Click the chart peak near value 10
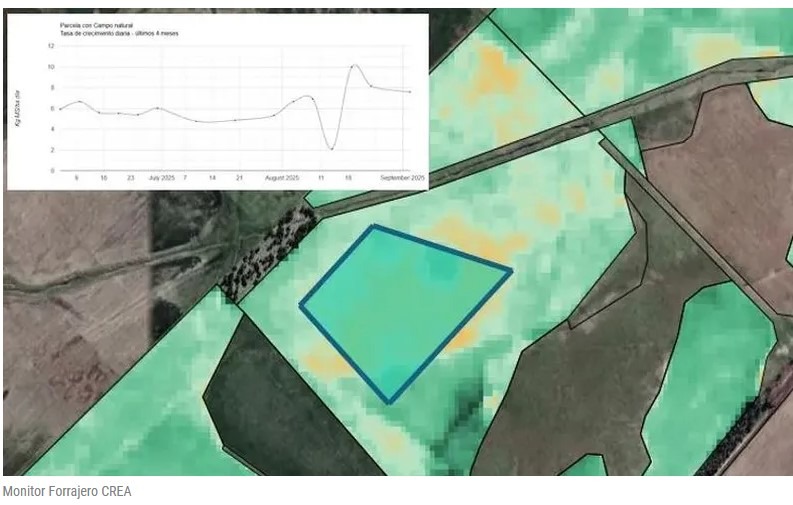This screenshot has height=505, width=793. [x=354, y=66]
